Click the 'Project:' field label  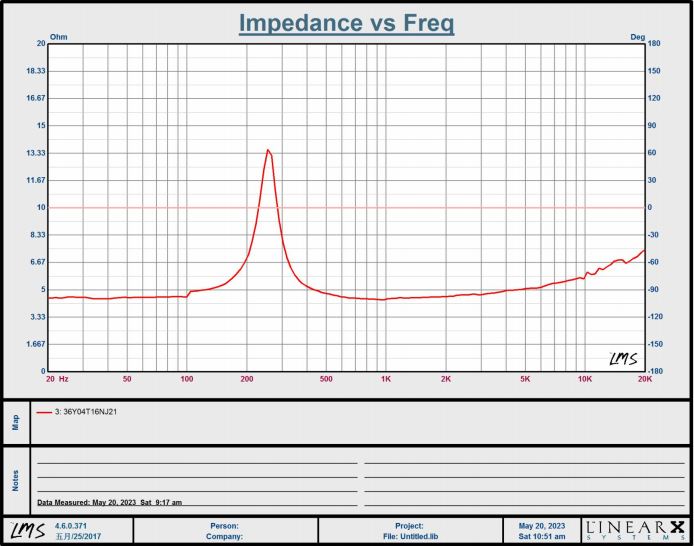coord(409,526)
